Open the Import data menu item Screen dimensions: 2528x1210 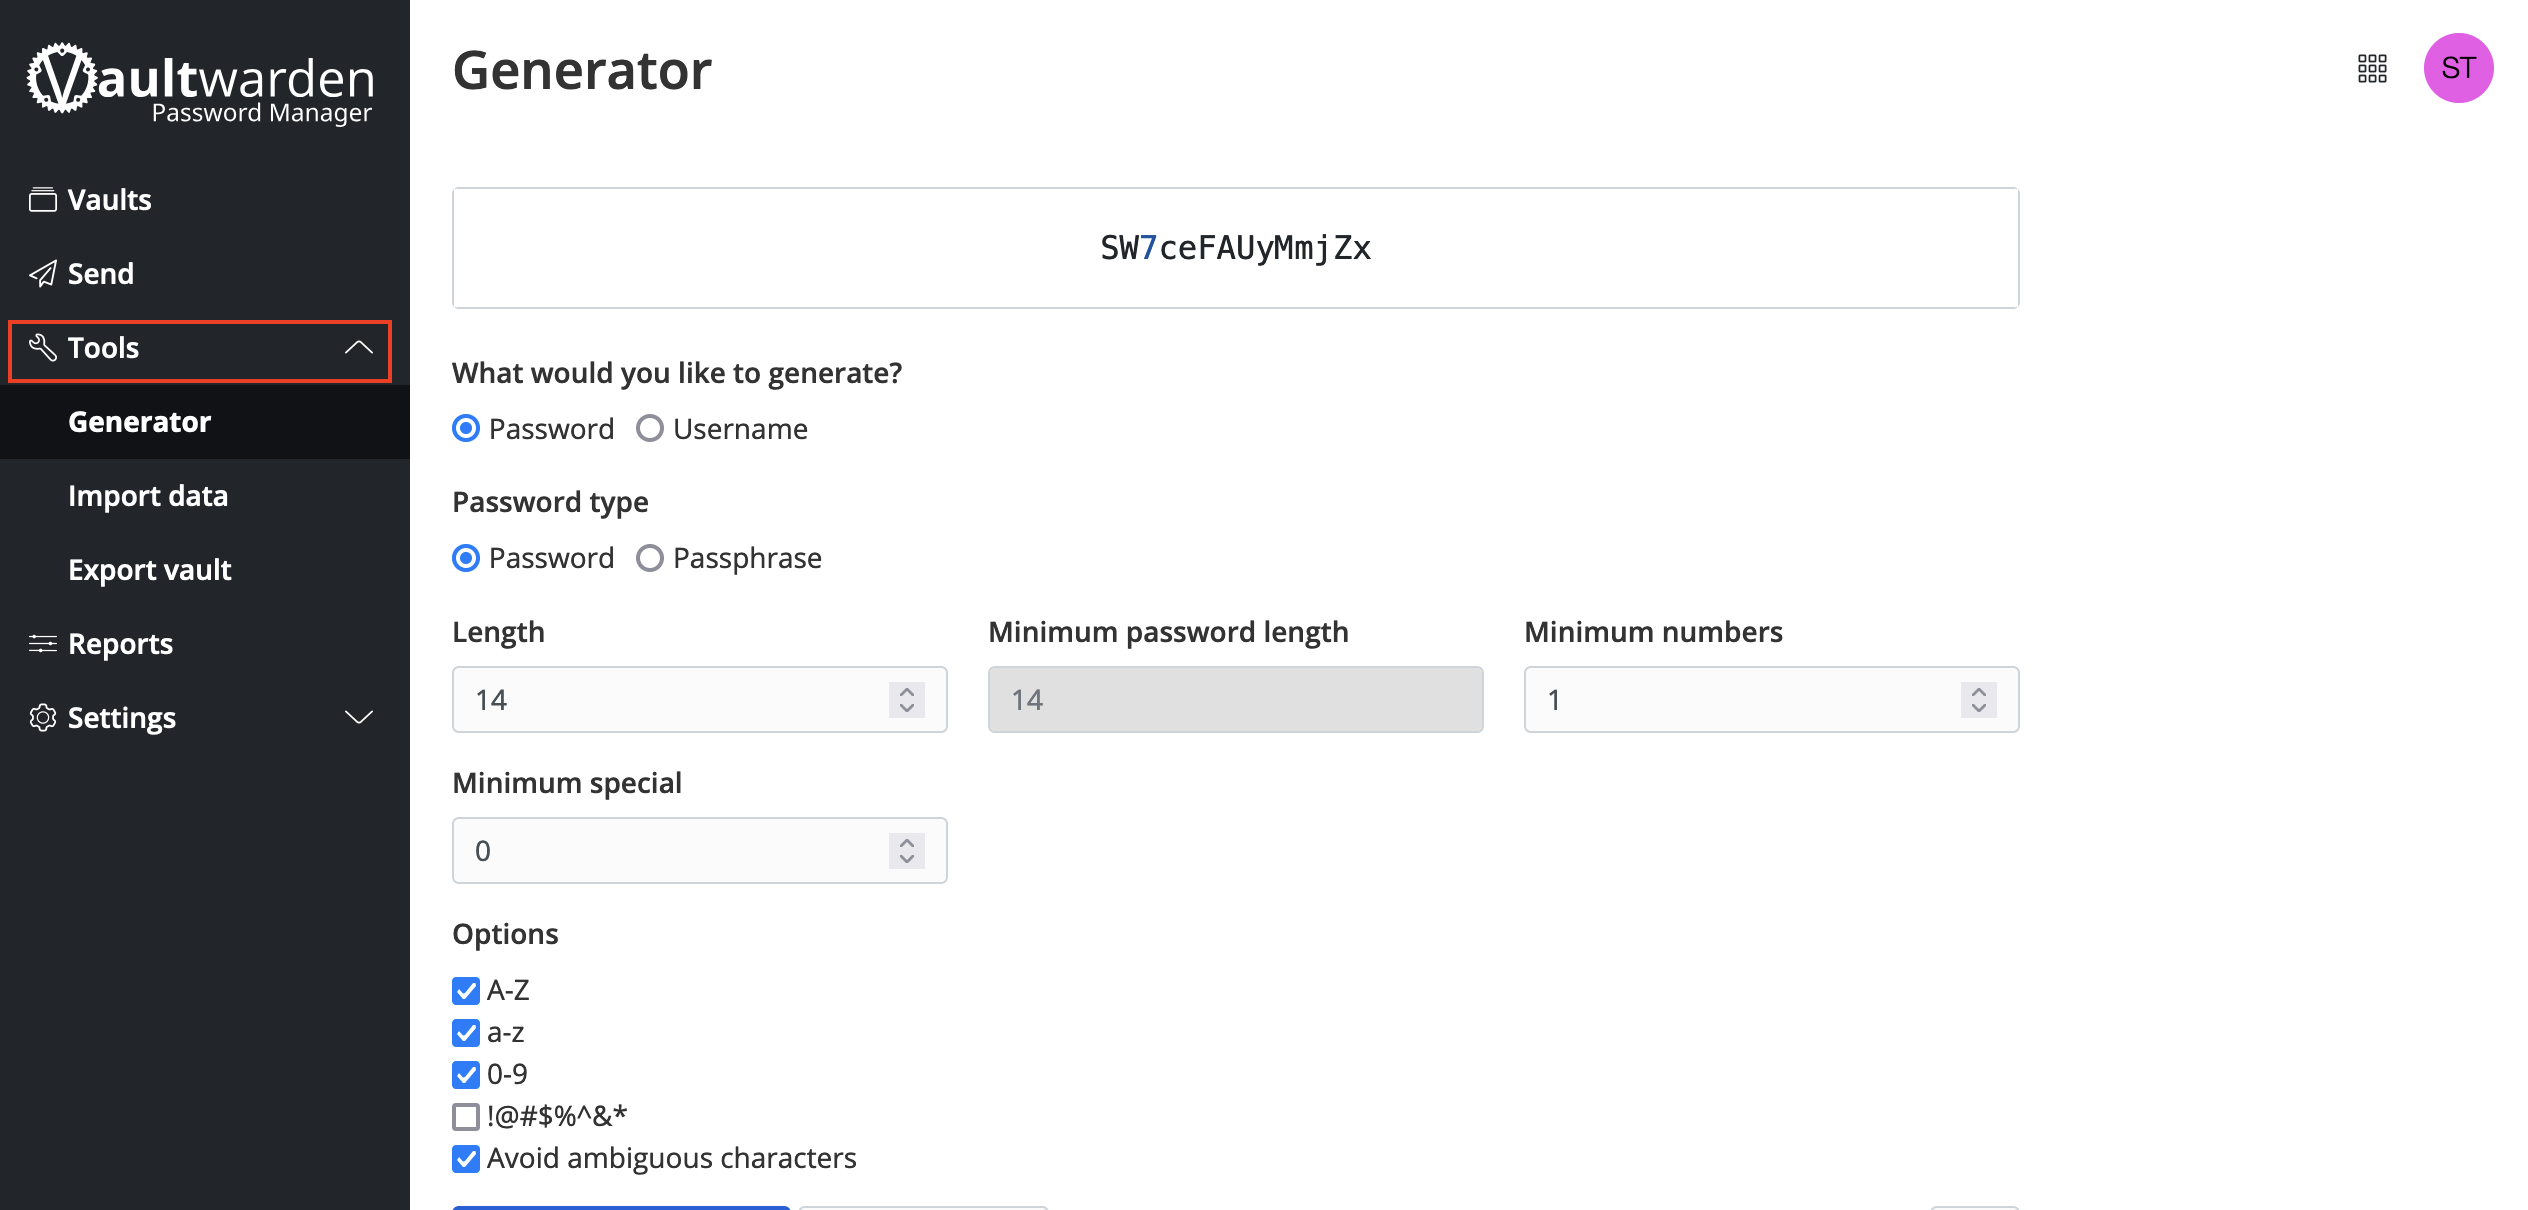coord(147,495)
